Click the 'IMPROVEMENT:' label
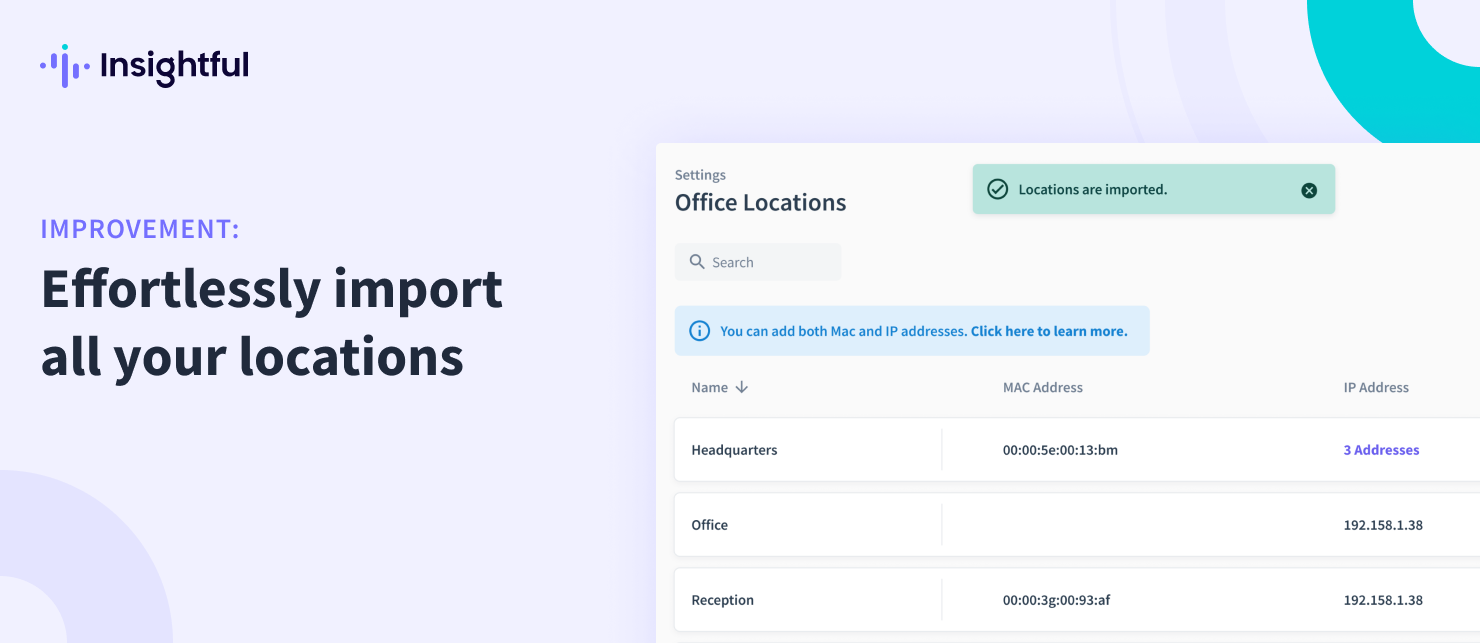Viewport: 1480px width, 643px height. 140,229
